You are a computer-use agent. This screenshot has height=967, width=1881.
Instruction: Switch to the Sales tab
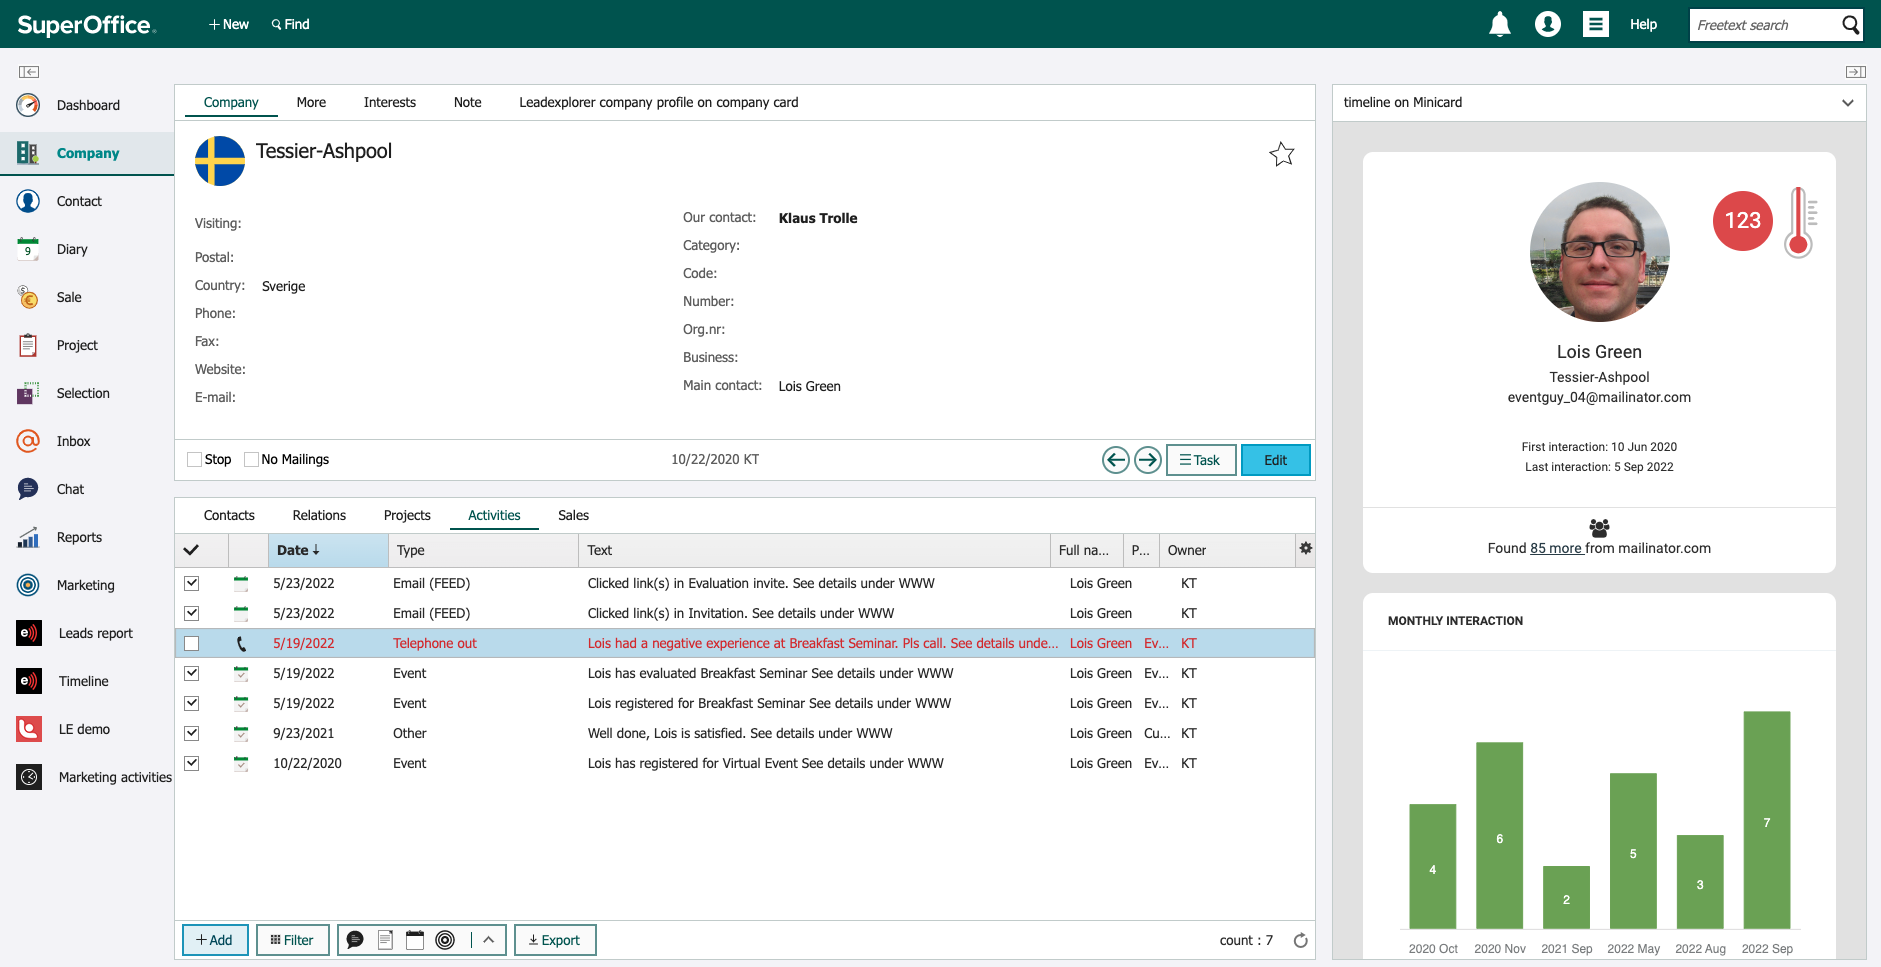coord(573,515)
